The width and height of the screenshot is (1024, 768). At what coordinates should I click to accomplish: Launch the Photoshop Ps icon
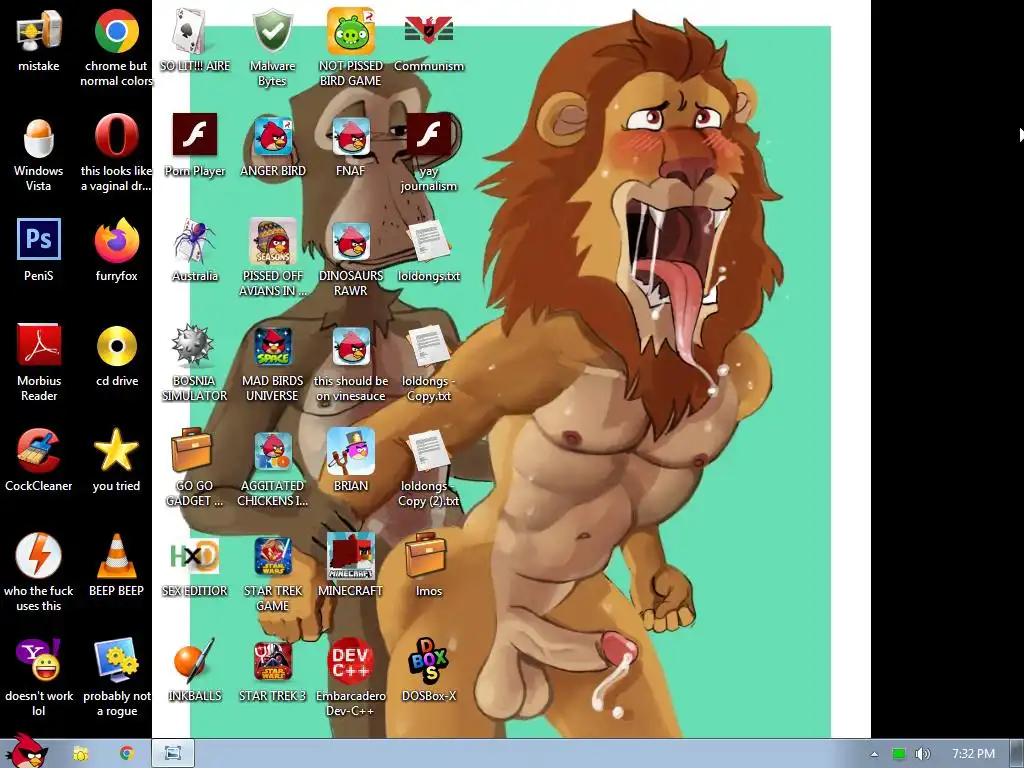pos(39,240)
